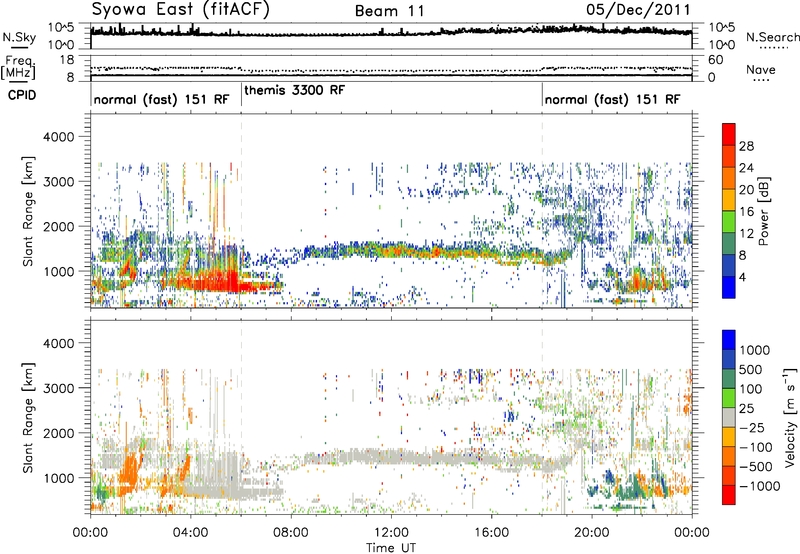Click the "N.Sky" legend label
The height and width of the screenshot is (554, 800).
click(x=19, y=37)
